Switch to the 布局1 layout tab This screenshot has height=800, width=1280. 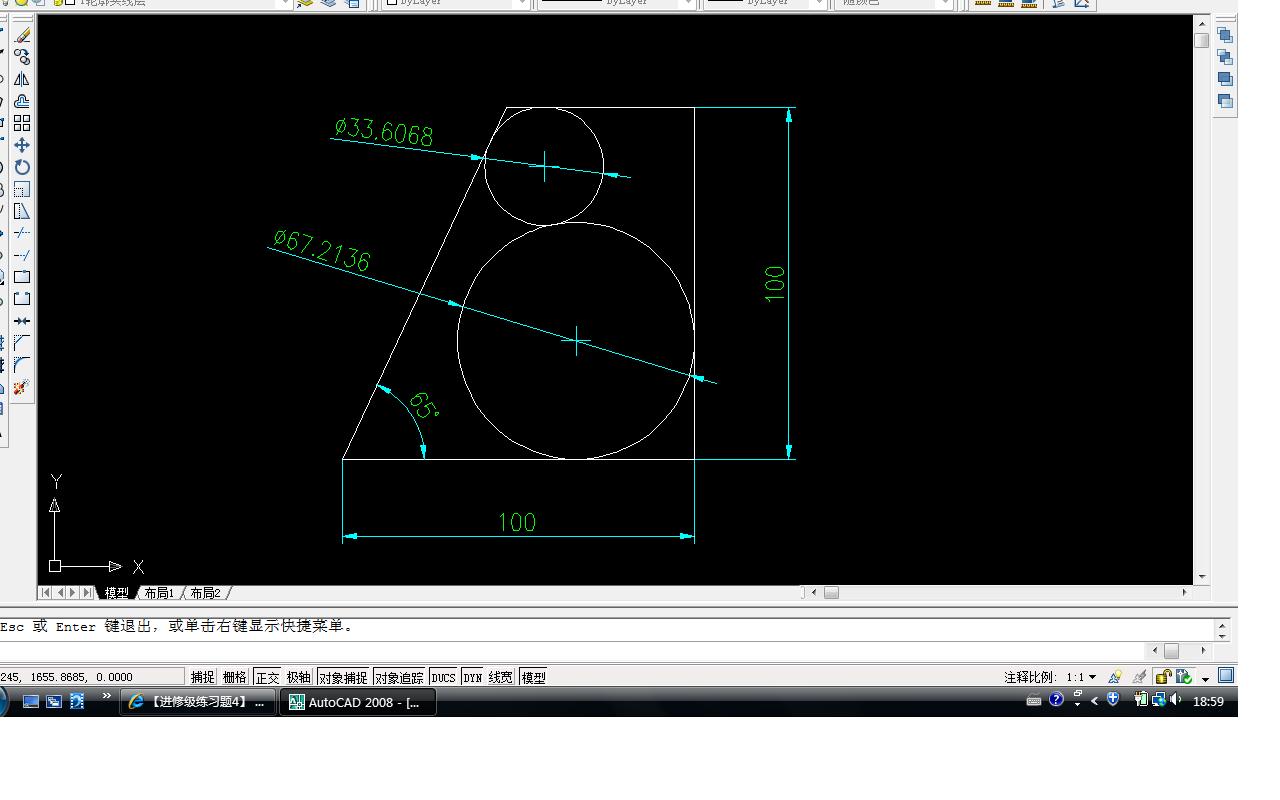[x=159, y=593]
